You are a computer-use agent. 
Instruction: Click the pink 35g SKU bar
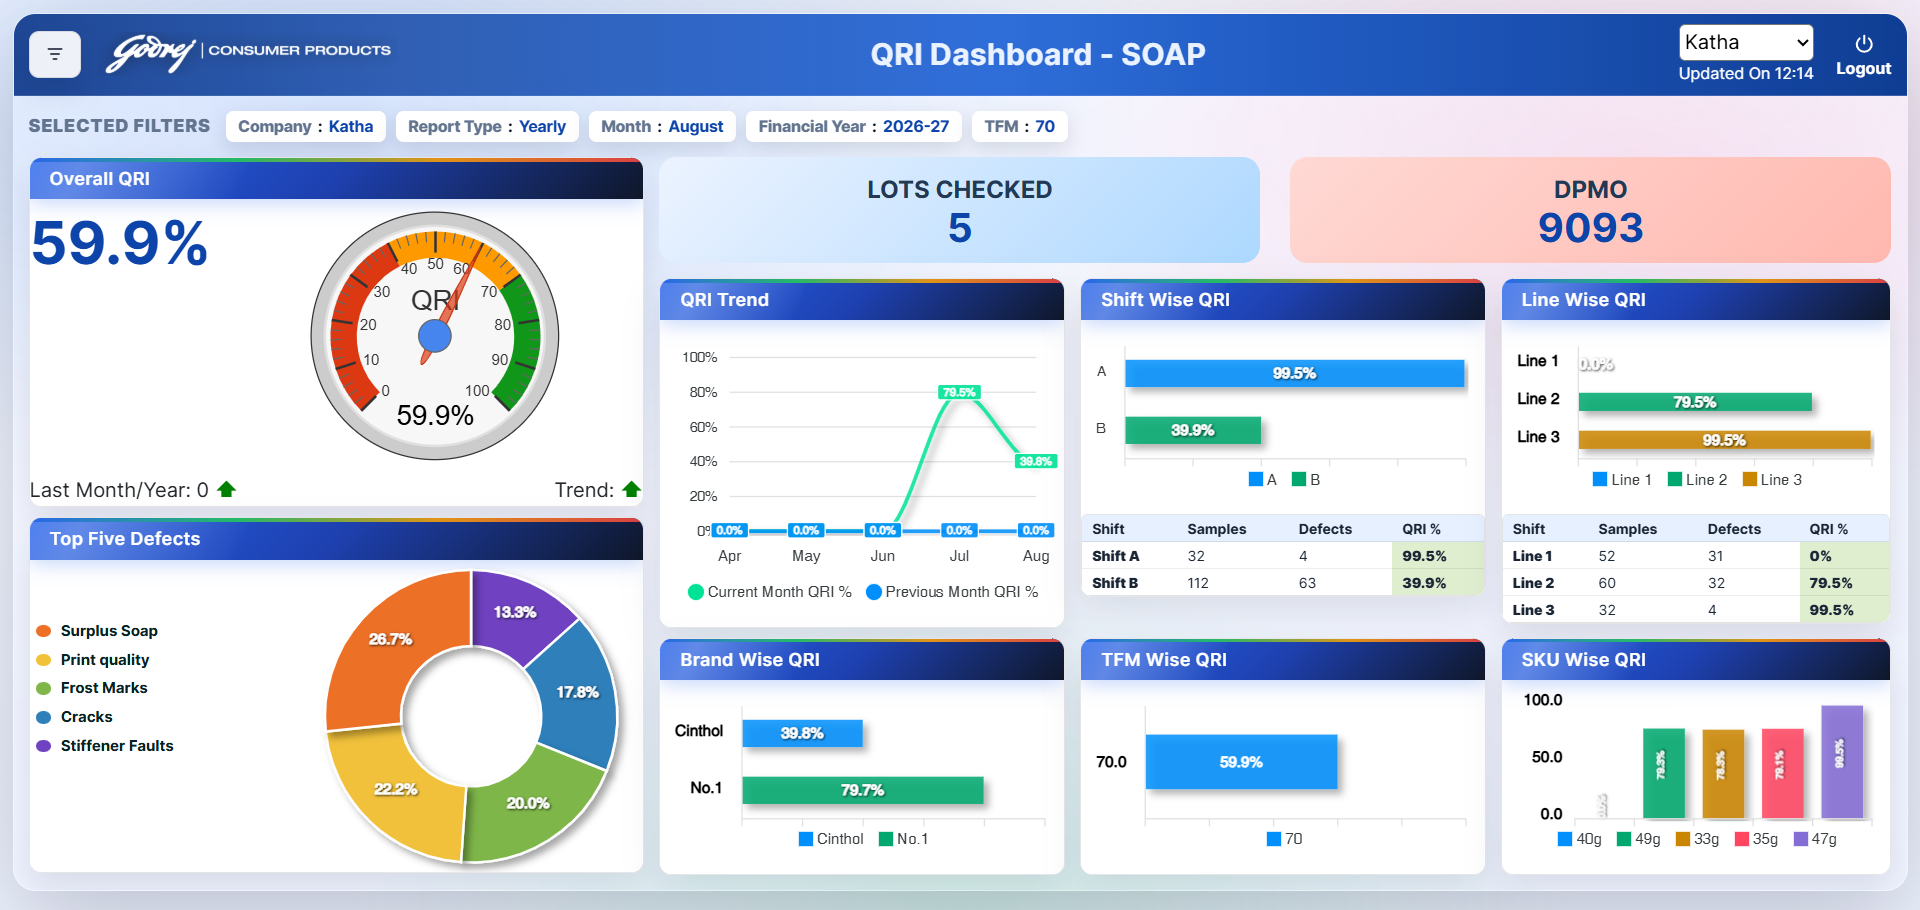[x=1783, y=774]
